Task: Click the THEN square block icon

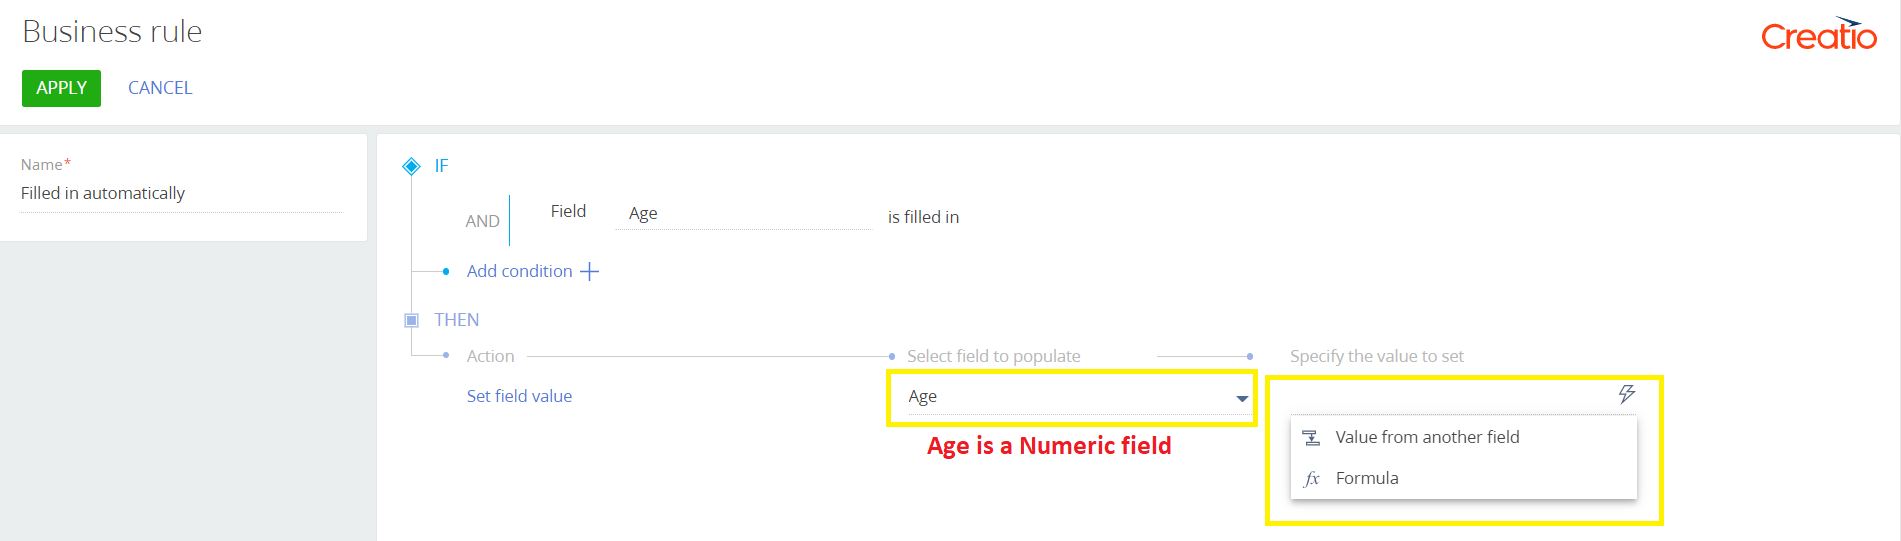Action: (x=411, y=320)
